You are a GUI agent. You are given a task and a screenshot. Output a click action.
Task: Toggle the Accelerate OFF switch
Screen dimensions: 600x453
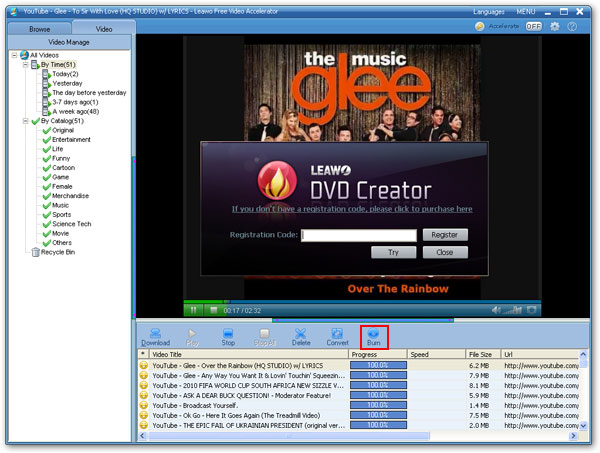pyautogui.click(x=533, y=26)
